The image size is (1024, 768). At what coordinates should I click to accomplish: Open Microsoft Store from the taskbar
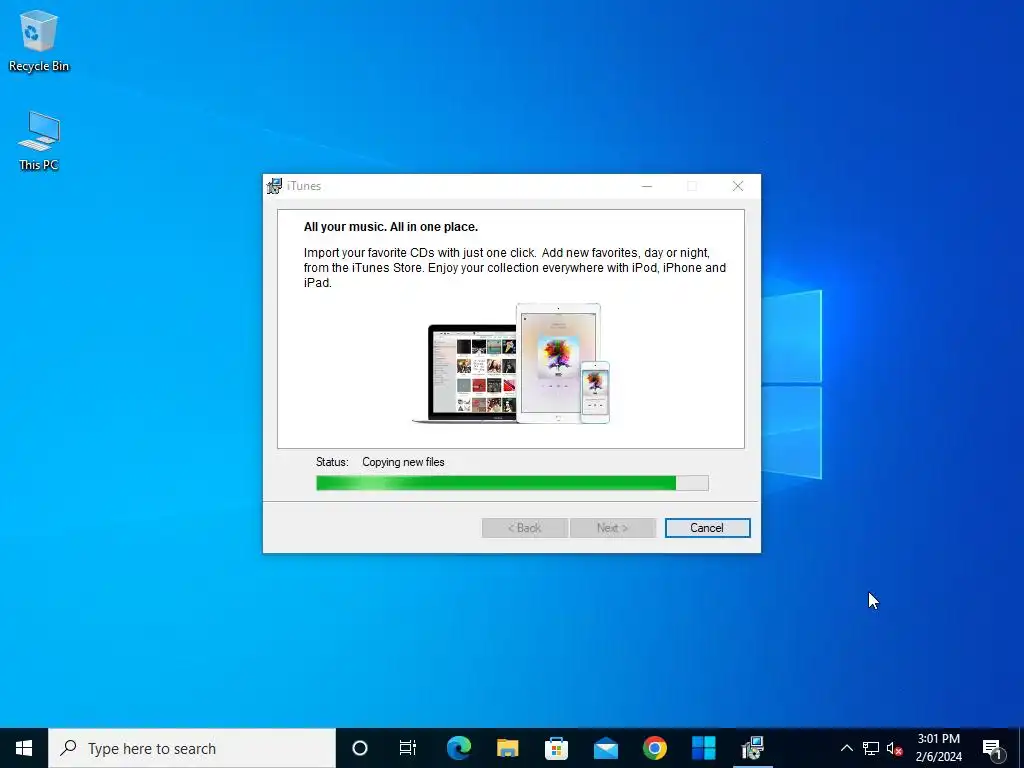pyautogui.click(x=556, y=748)
